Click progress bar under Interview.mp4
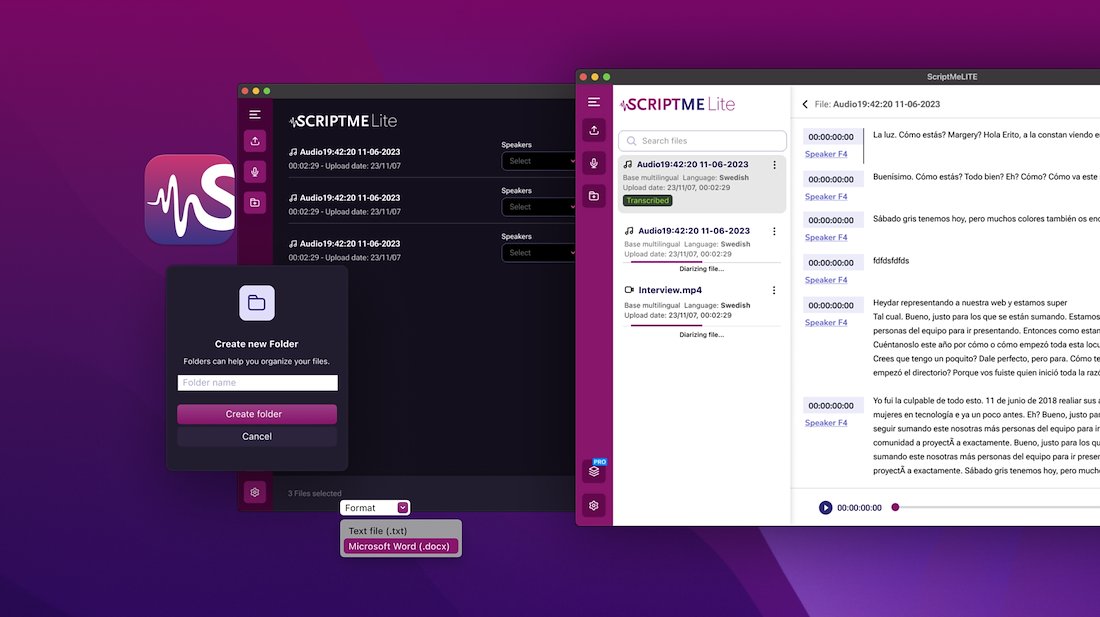The height and width of the screenshot is (617, 1100). tap(702, 325)
